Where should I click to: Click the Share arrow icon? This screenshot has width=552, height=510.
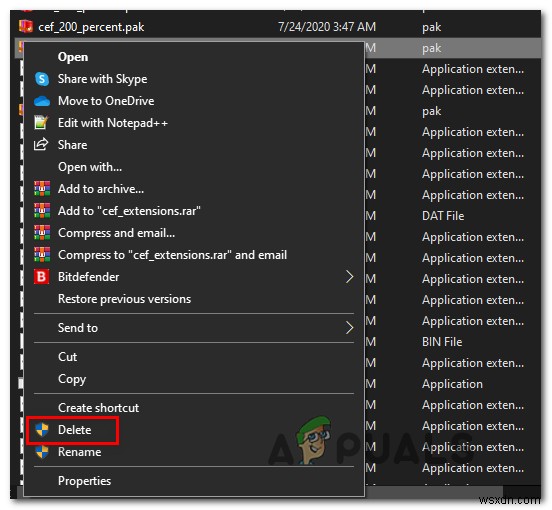point(41,145)
